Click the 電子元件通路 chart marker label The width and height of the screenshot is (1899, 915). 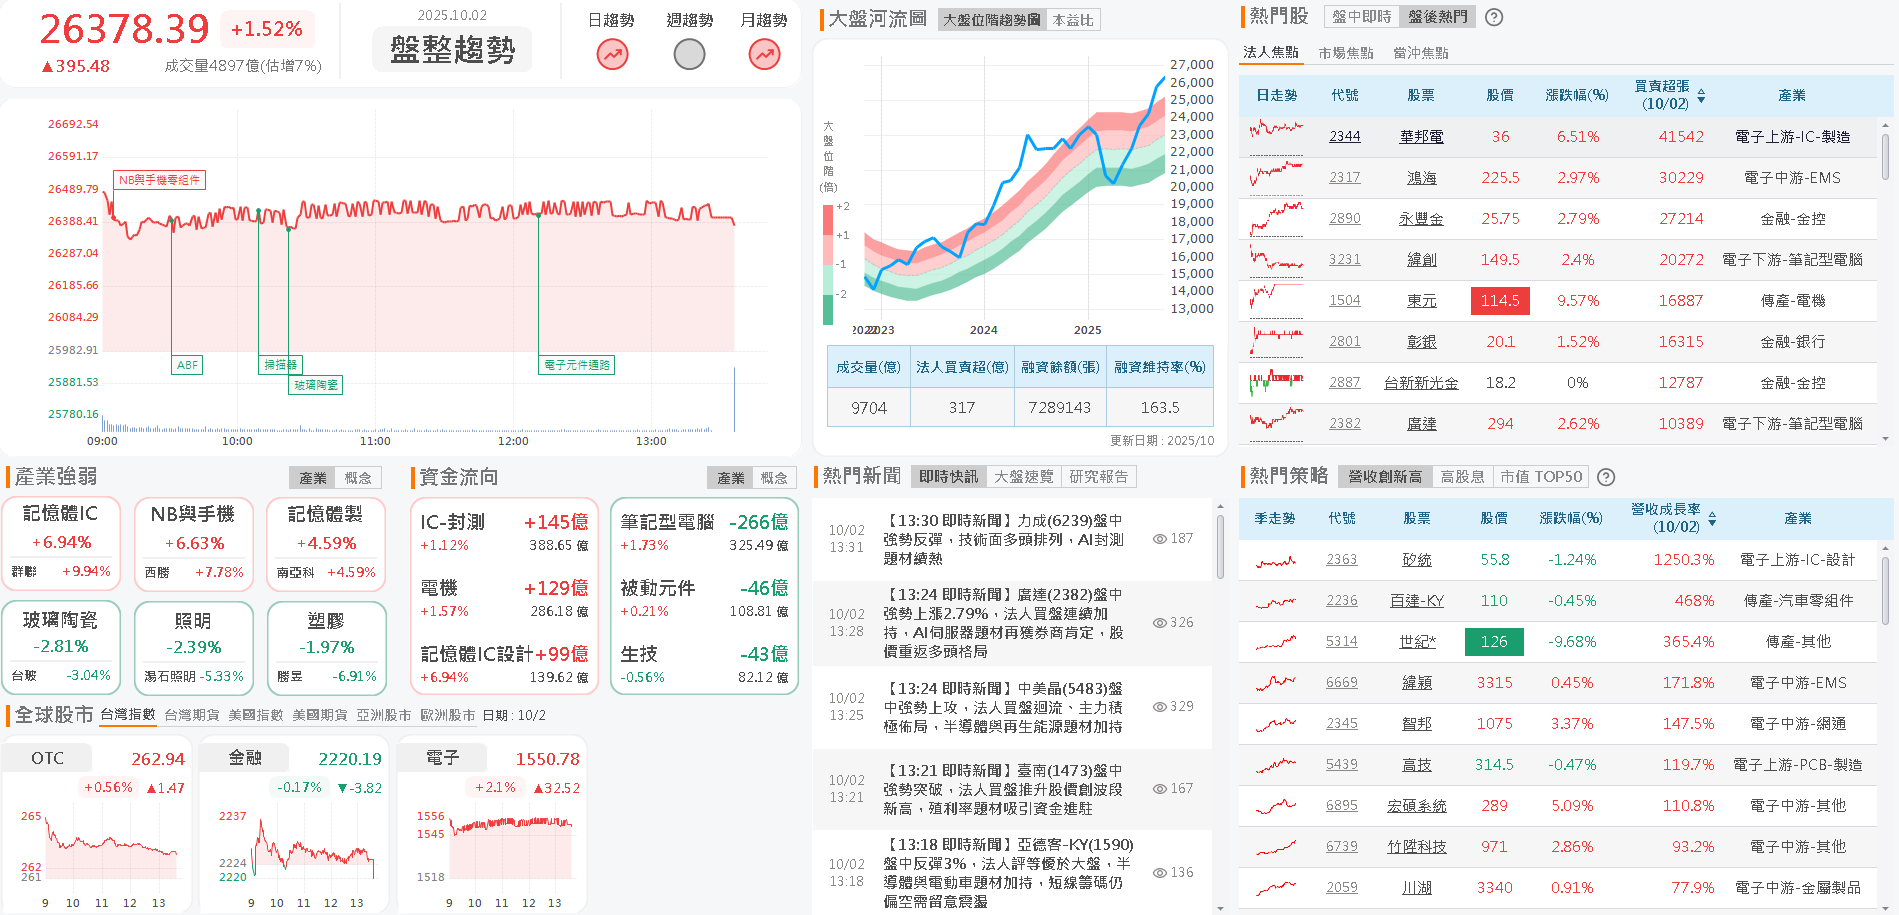click(x=577, y=365)
